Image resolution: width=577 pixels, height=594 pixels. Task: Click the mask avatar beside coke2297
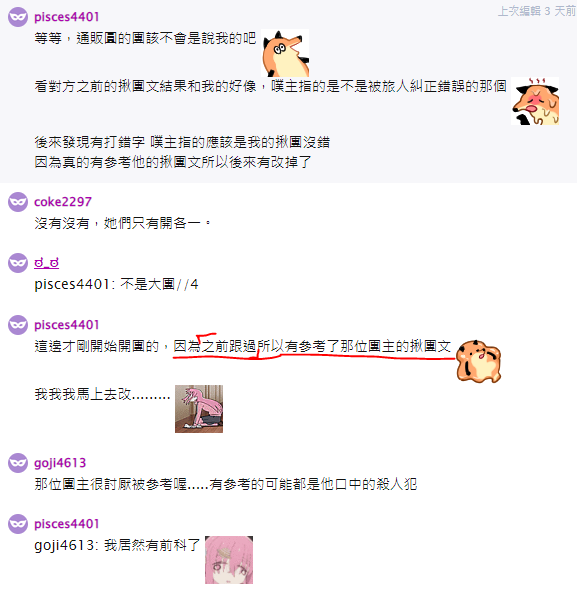(x=18, y=202)
